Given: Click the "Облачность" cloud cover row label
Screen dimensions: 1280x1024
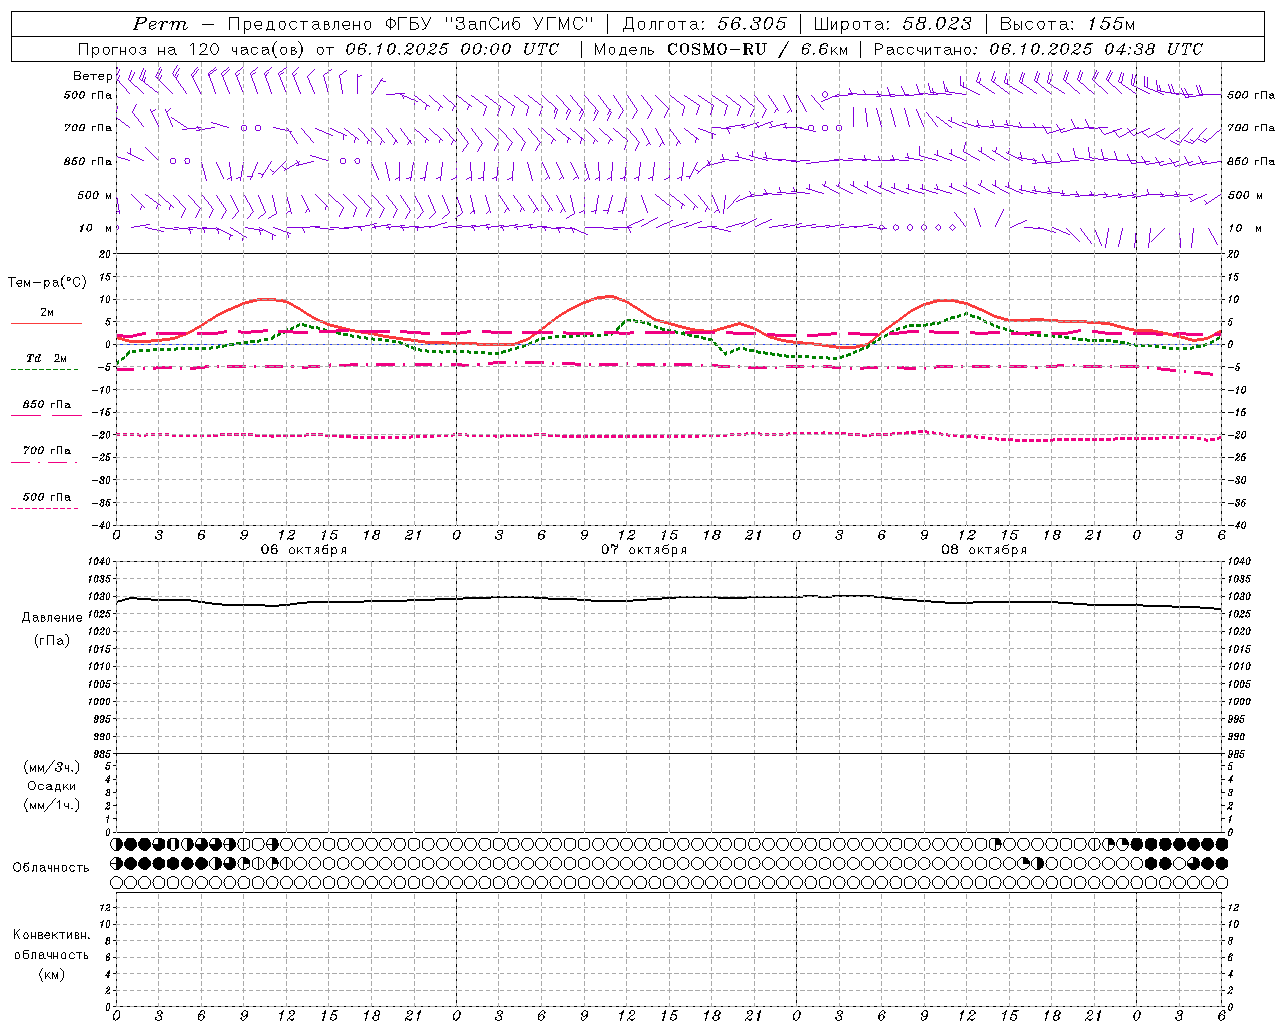Looking at the screenshot, I should coord(51,867).
